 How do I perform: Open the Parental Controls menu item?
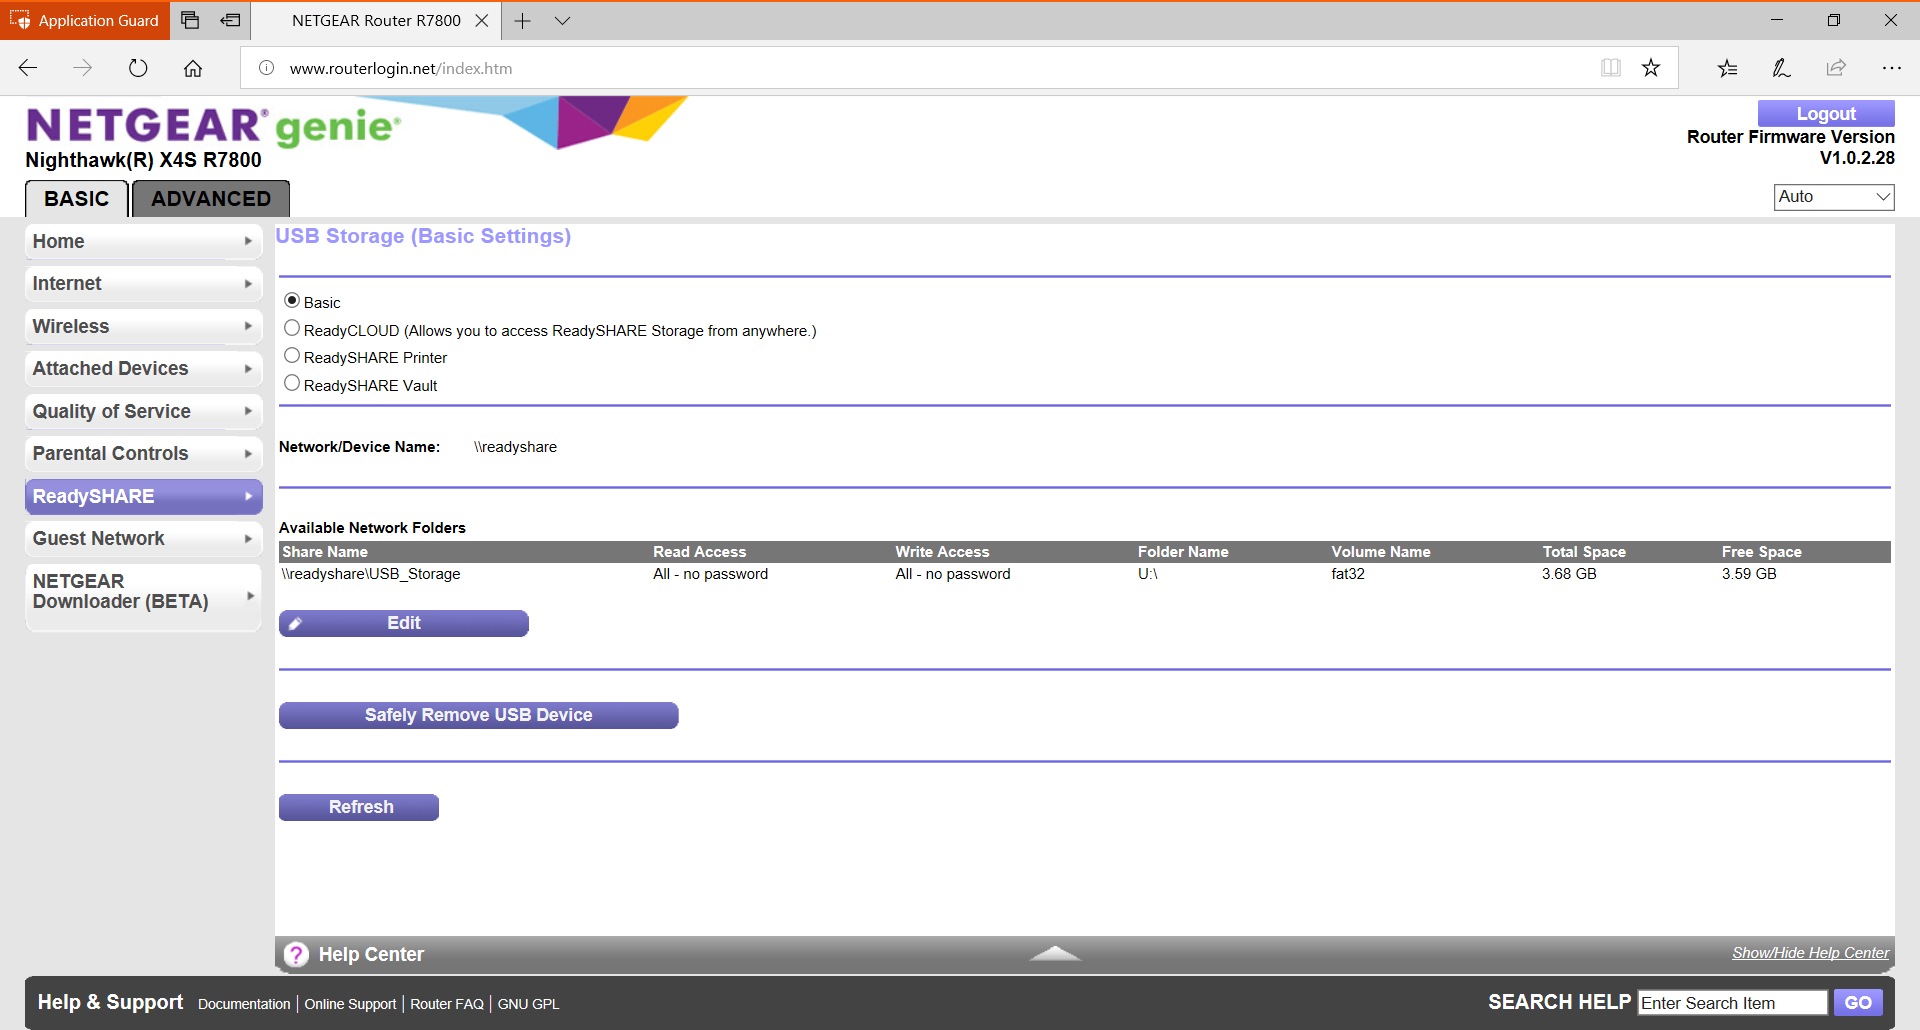pos(143,454)
